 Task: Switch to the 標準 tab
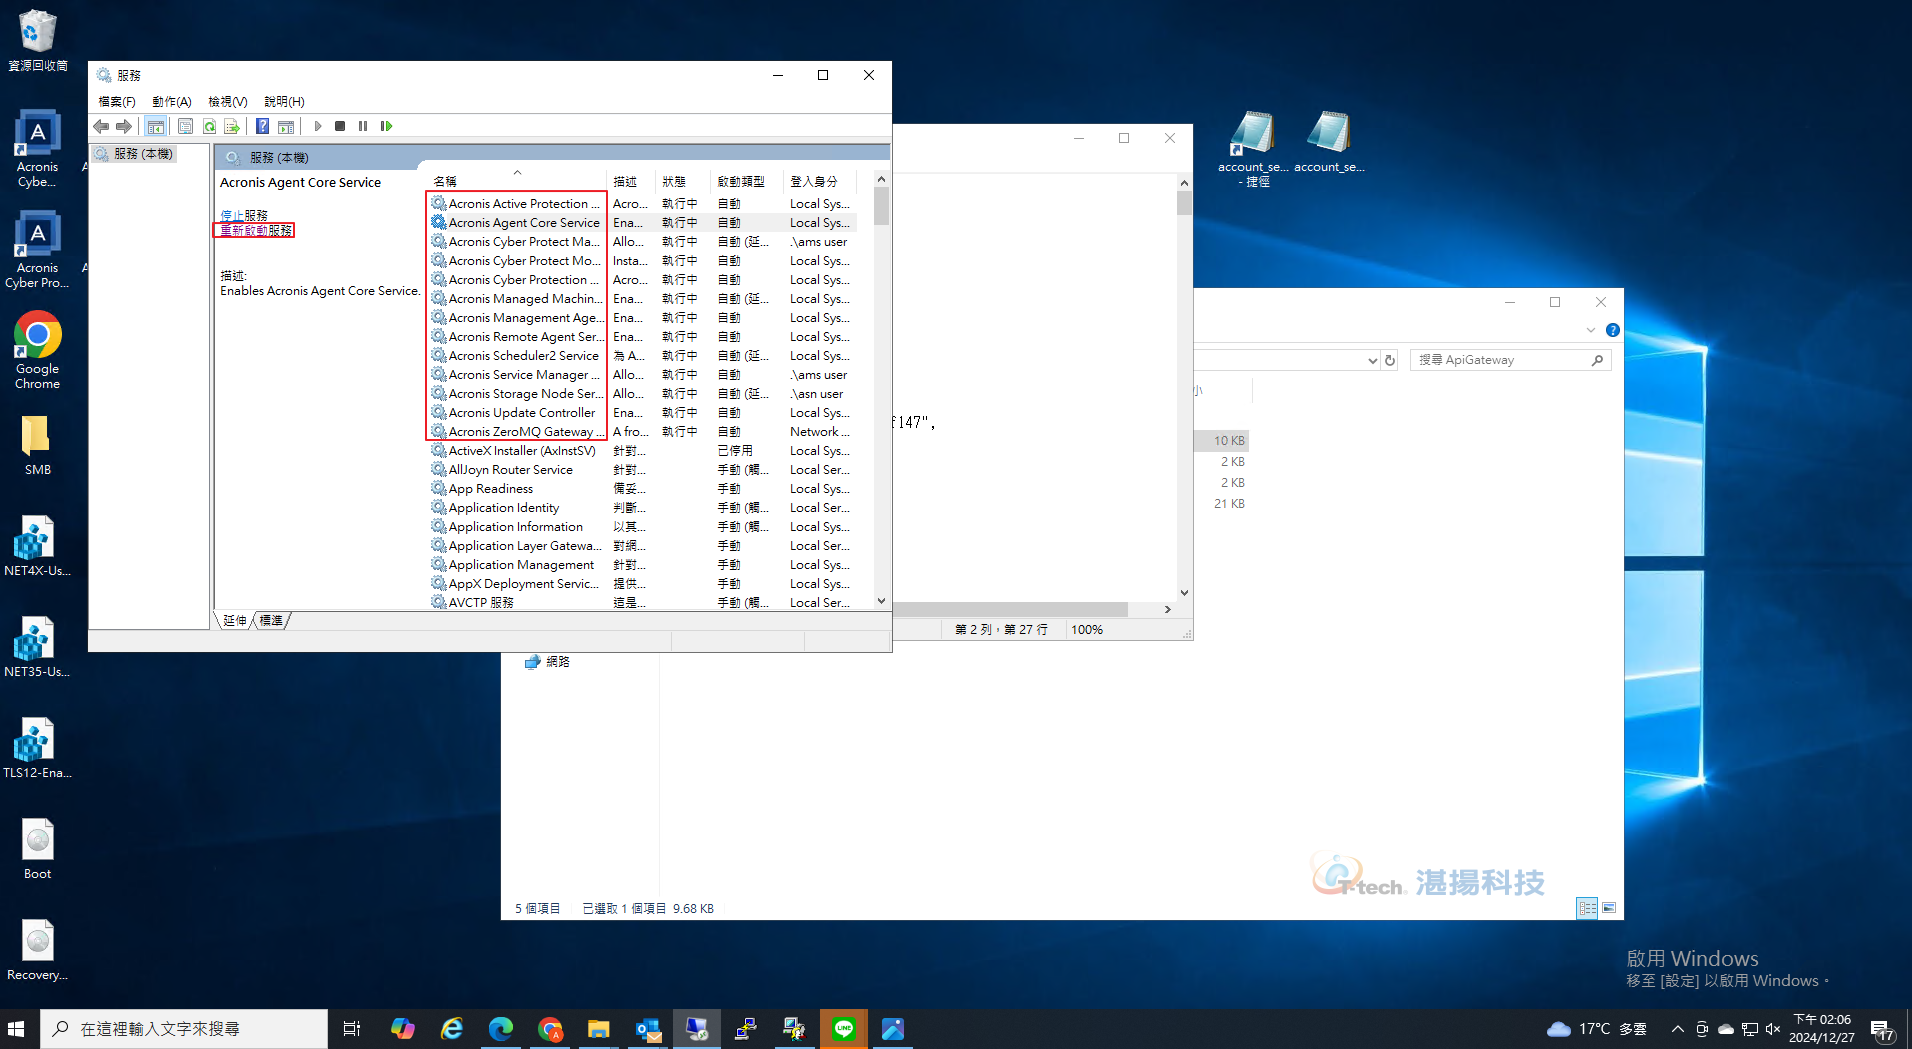271,621
